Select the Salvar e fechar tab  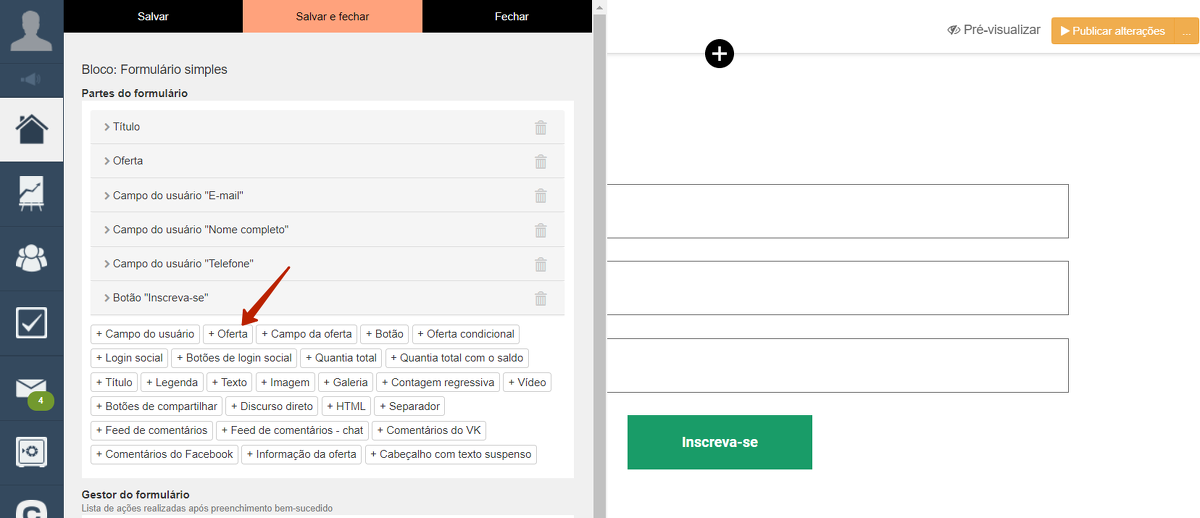(x=332, y=16)
